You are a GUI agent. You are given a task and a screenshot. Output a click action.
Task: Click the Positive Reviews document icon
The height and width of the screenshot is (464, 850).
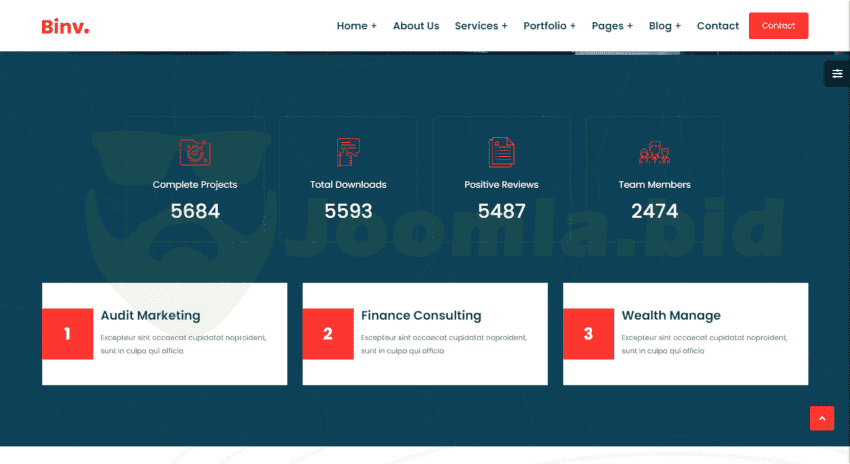pyautogui.click(x=501, y=152)
